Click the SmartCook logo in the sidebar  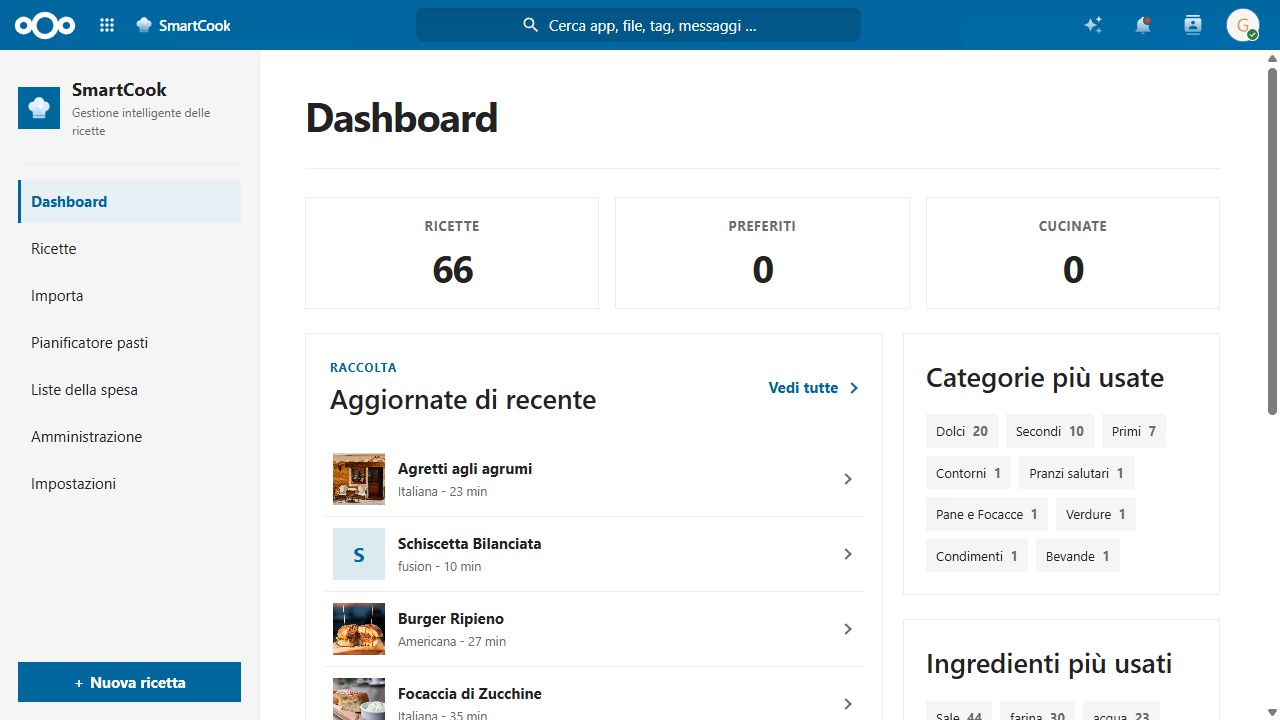(39, 108)
